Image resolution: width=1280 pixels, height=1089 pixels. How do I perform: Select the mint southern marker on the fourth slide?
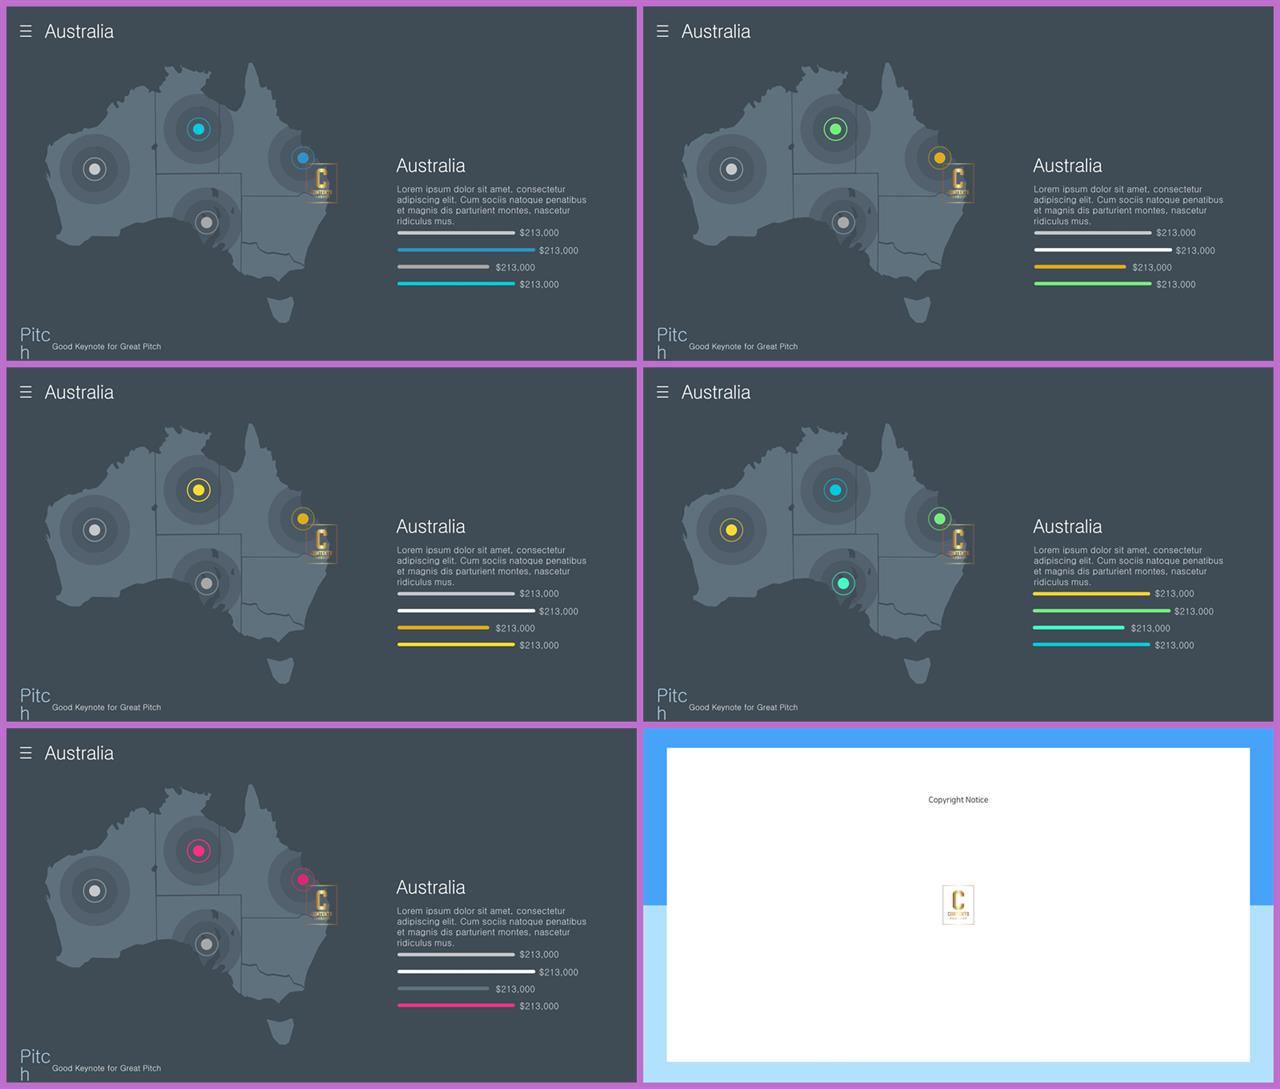[843, 583]
